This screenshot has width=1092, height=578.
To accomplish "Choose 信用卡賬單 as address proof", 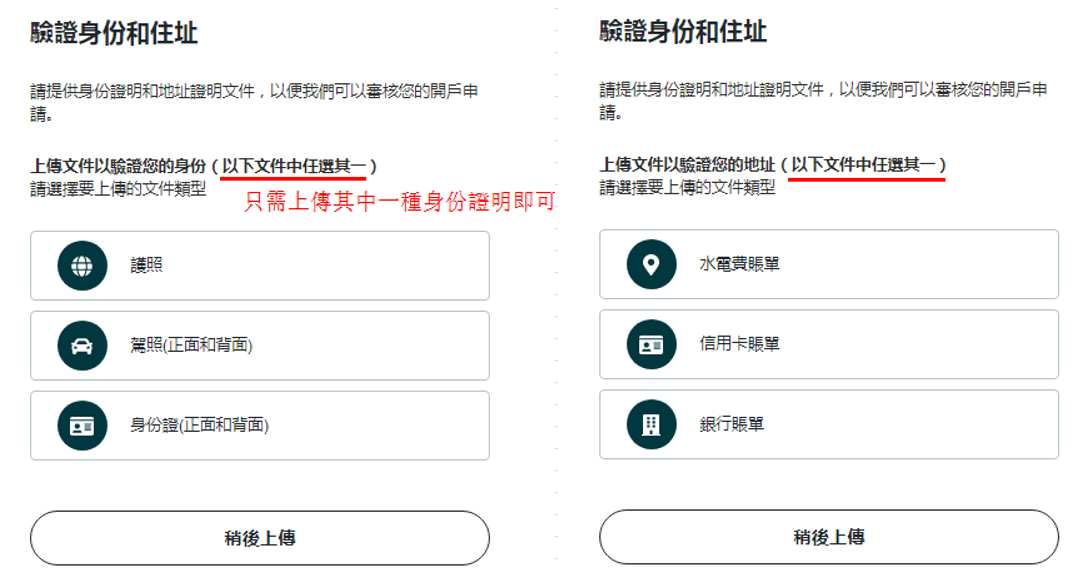I will pos(830,345).
